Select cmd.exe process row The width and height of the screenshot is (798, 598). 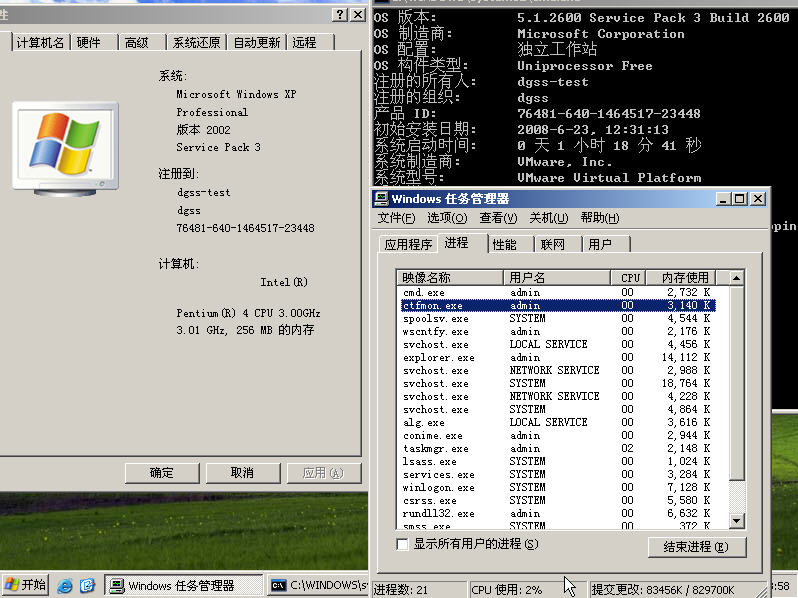558,293
